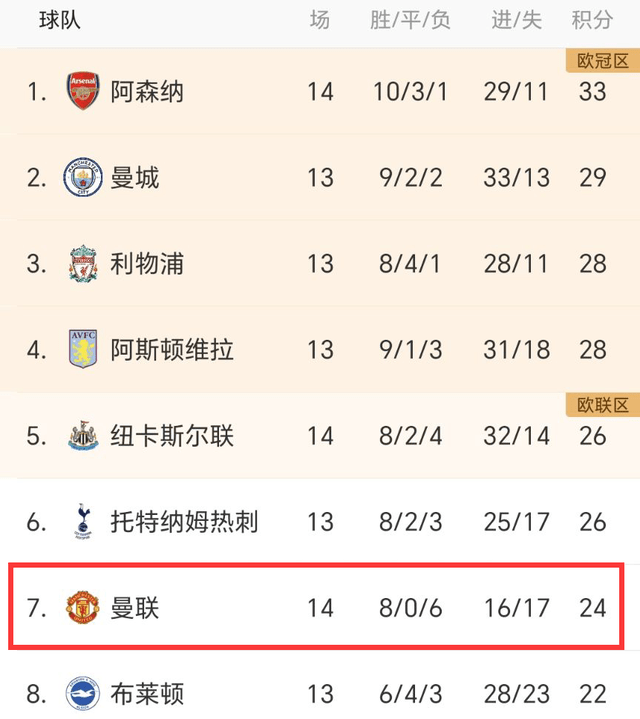The height and width of the screenshot is (719, 640).
Task: Select the 胜/平/负 column header
Action: [410, 20]
